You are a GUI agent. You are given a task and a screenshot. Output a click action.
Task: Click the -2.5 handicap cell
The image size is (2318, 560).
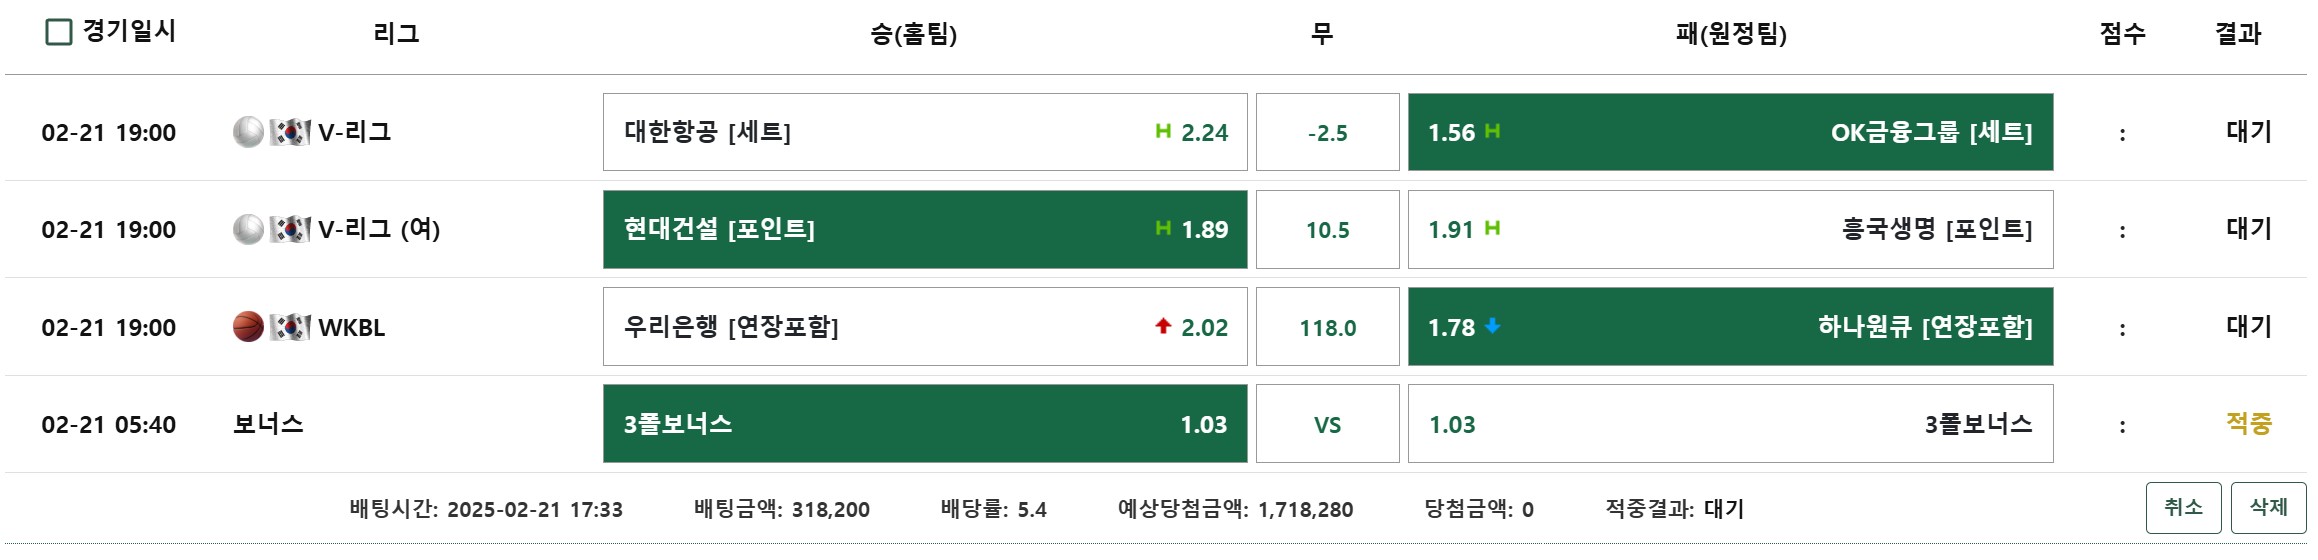pyautogui.click(x=1327, y=132)
